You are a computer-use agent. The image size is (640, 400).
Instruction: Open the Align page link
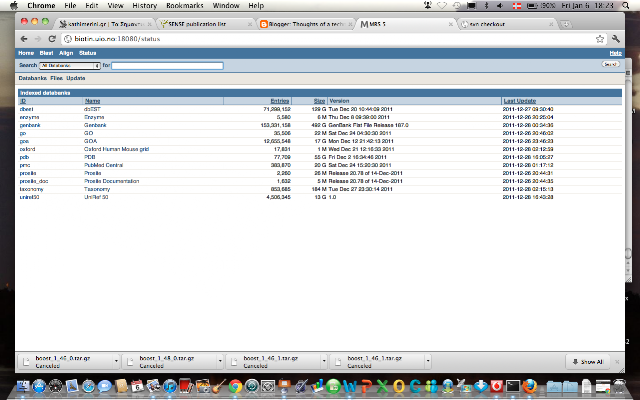(66, 53)
